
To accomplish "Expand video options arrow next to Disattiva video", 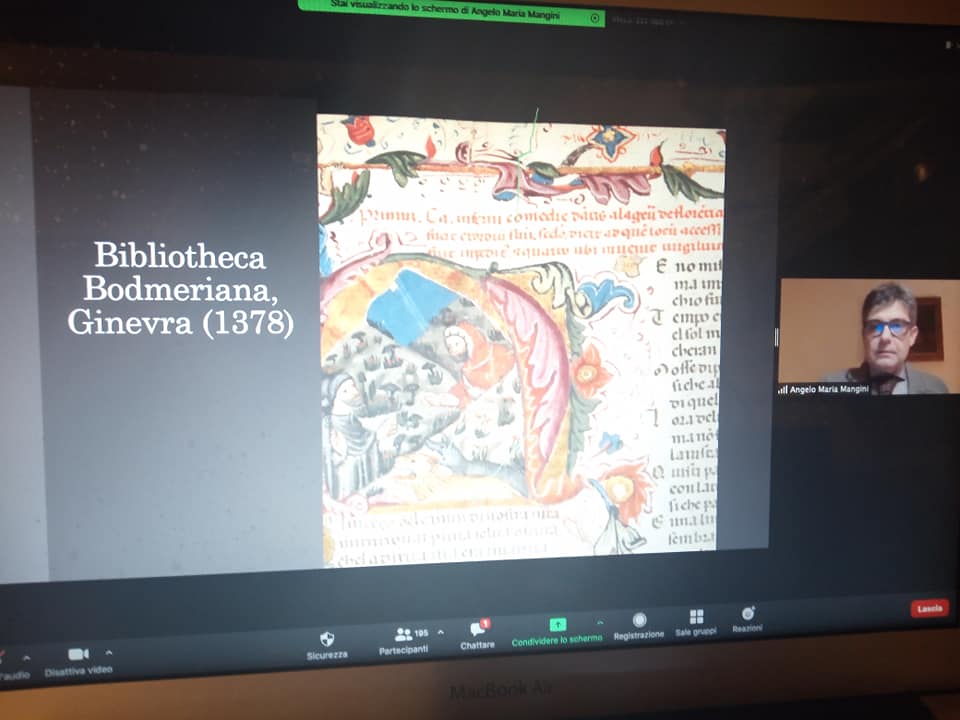I will coord(109,653).
